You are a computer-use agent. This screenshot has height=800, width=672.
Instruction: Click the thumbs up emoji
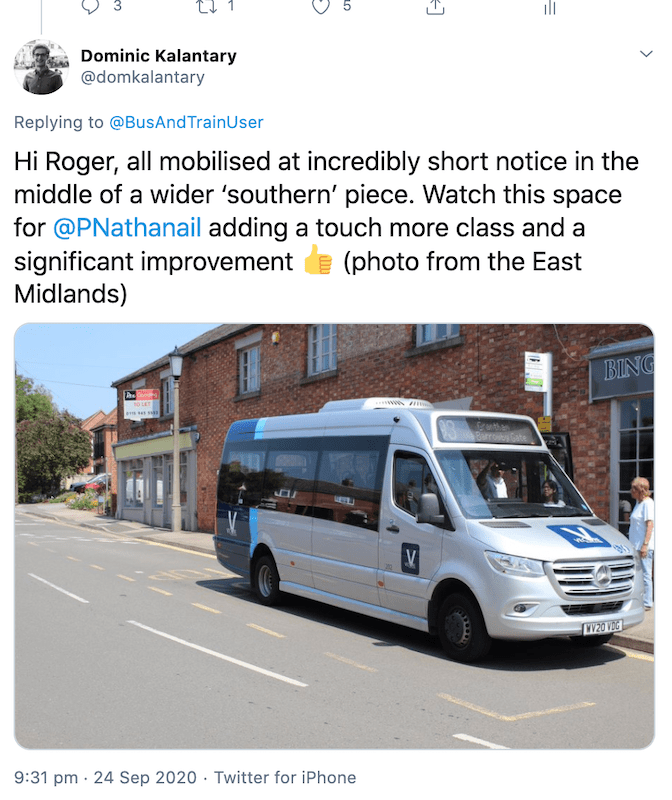tap(318, 260)
